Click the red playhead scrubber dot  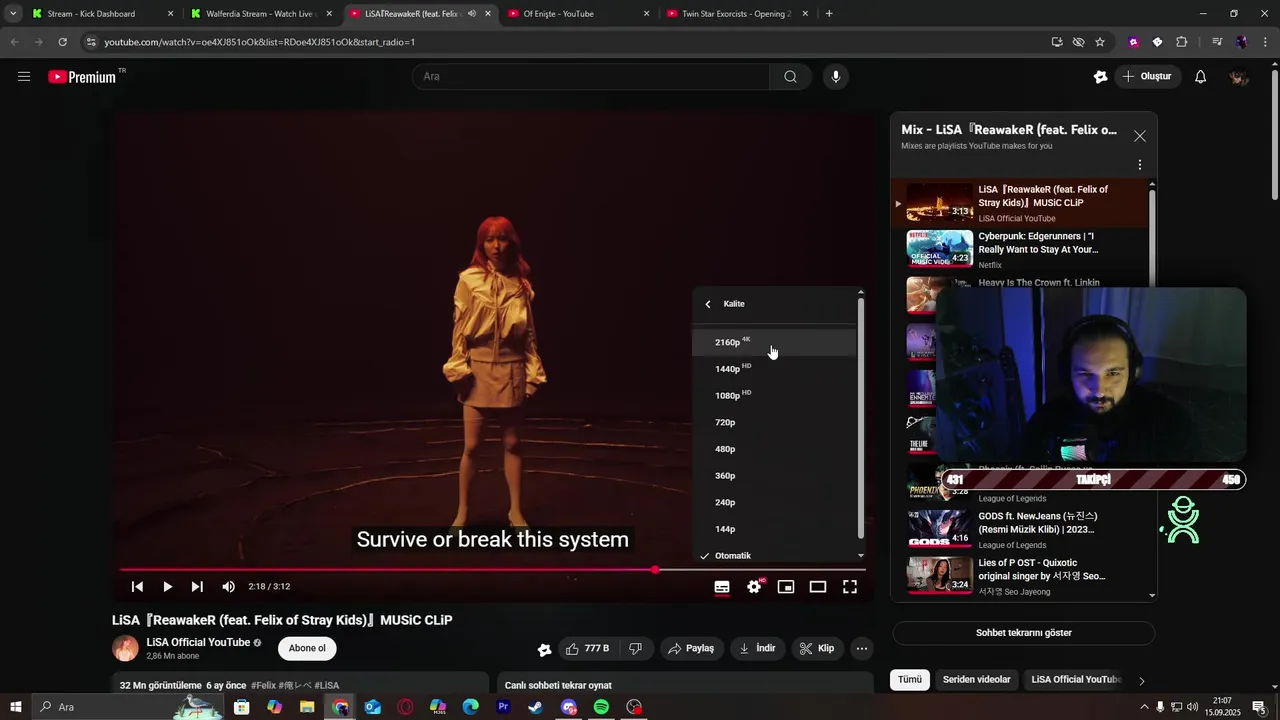point(655,570)
